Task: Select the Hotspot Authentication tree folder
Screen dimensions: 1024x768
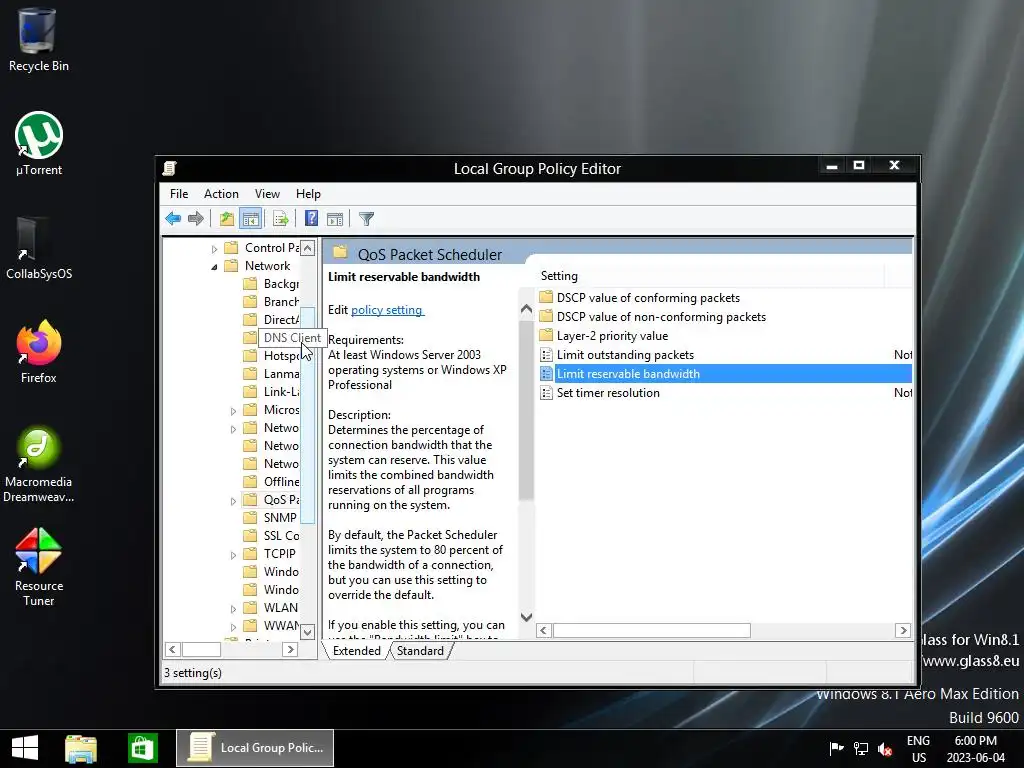Action: click(x=271, y=356)
